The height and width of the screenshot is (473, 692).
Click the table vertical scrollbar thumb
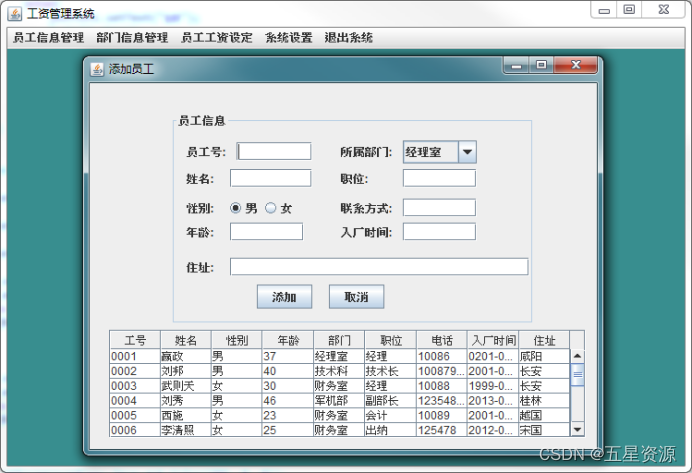577,374
